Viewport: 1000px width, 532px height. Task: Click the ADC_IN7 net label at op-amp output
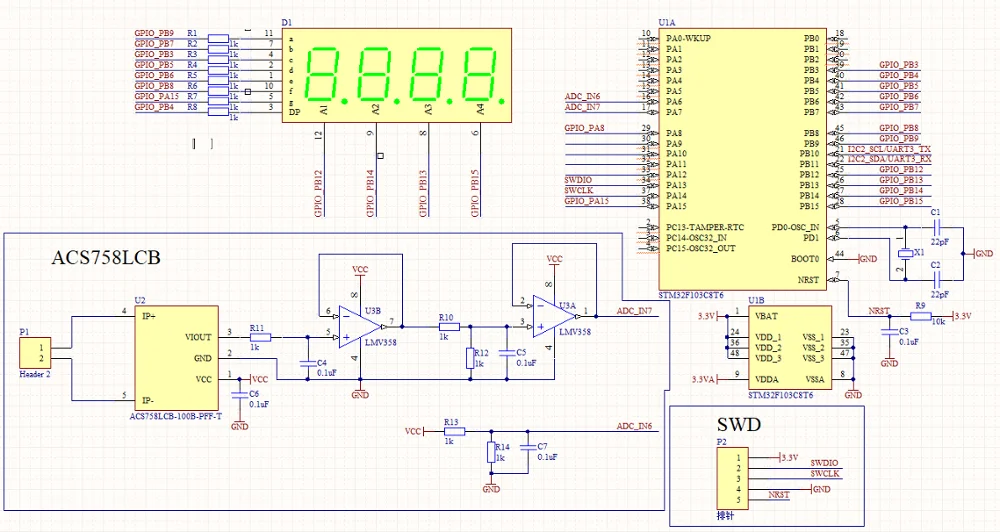pyautogui.click(x=634, y=311)
